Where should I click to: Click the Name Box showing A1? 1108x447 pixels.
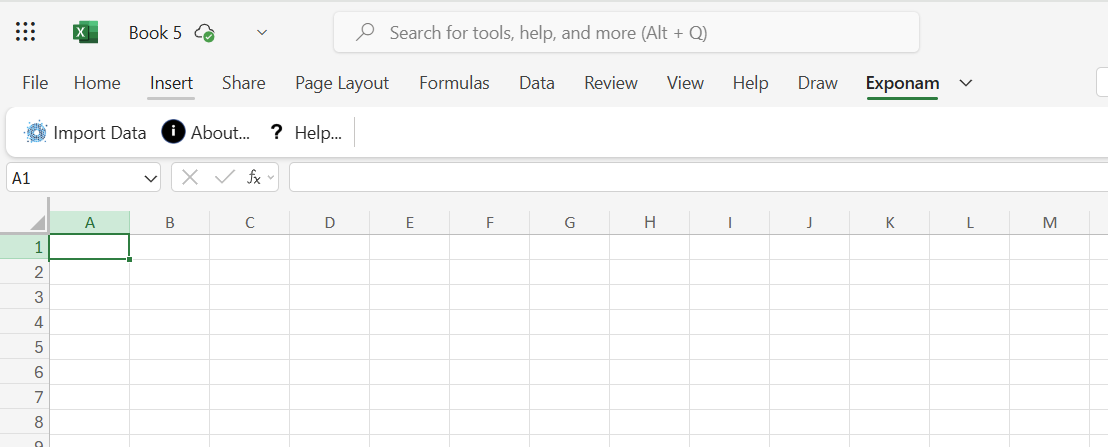click(83, 177)
